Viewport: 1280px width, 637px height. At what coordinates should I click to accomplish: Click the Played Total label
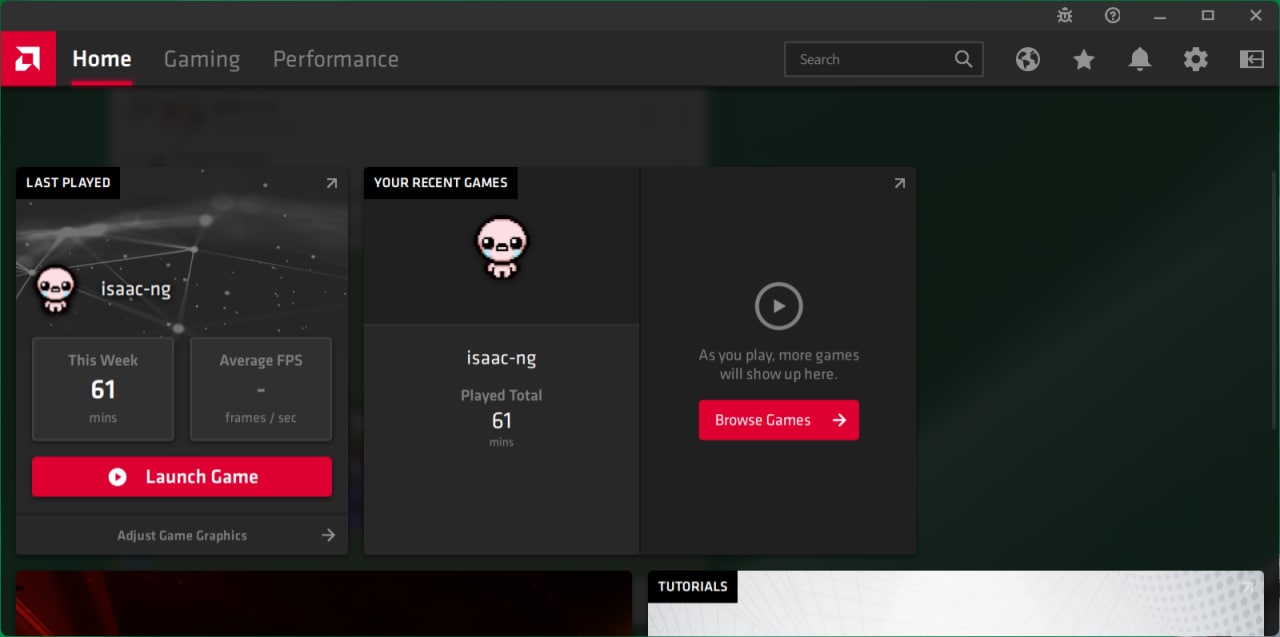[x=502, y=395]
